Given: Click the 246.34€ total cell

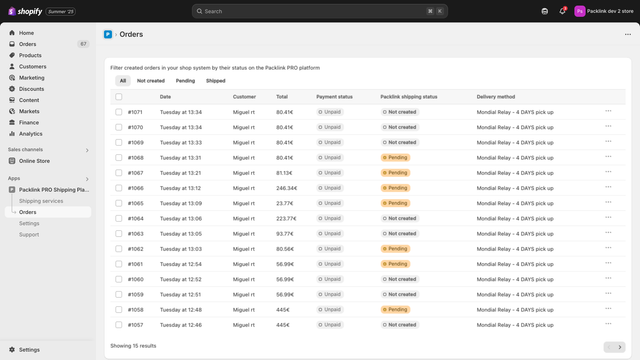Looking at the screenshot, I should [287, 188].
